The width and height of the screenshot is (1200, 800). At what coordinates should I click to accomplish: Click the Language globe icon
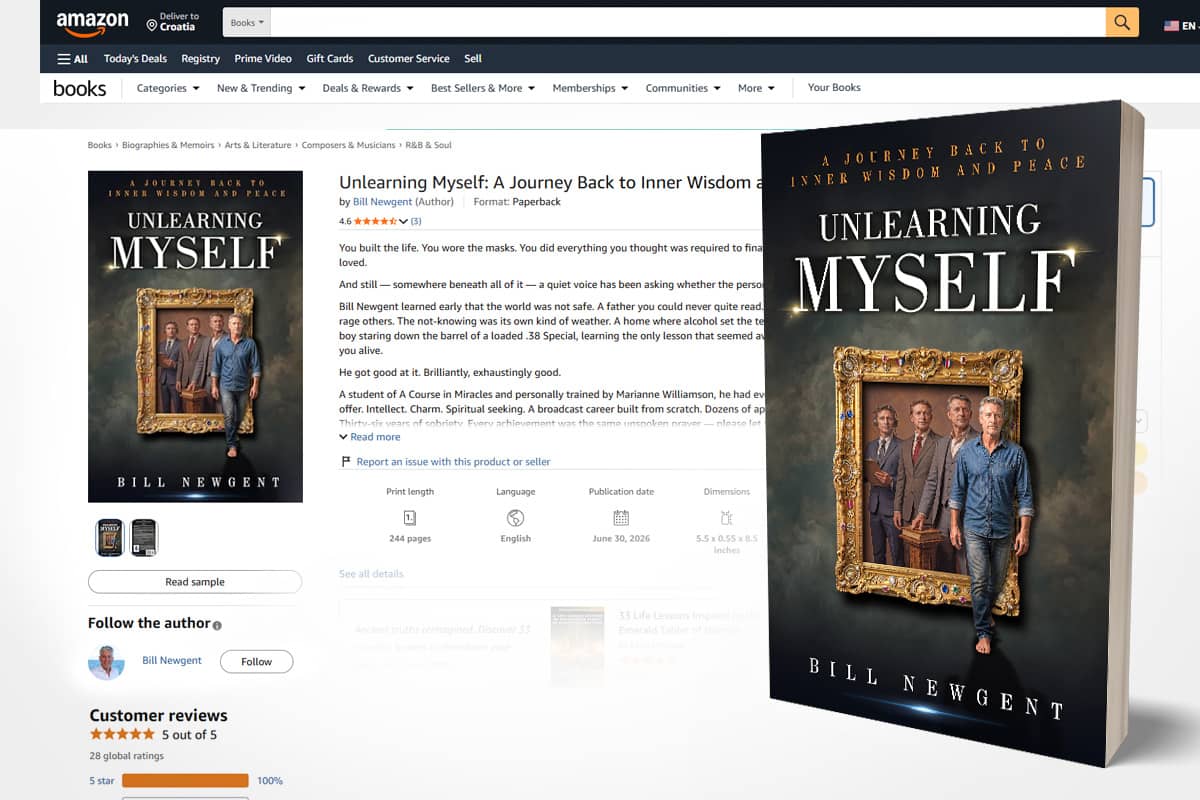click(x=516, y=518)
